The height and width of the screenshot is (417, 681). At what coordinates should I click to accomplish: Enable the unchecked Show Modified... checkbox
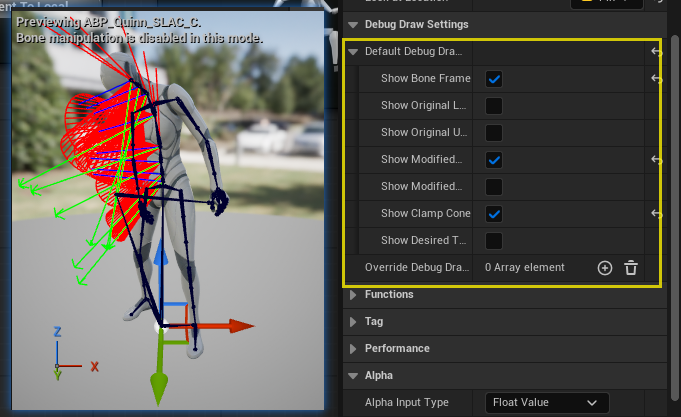click(494, 187)
